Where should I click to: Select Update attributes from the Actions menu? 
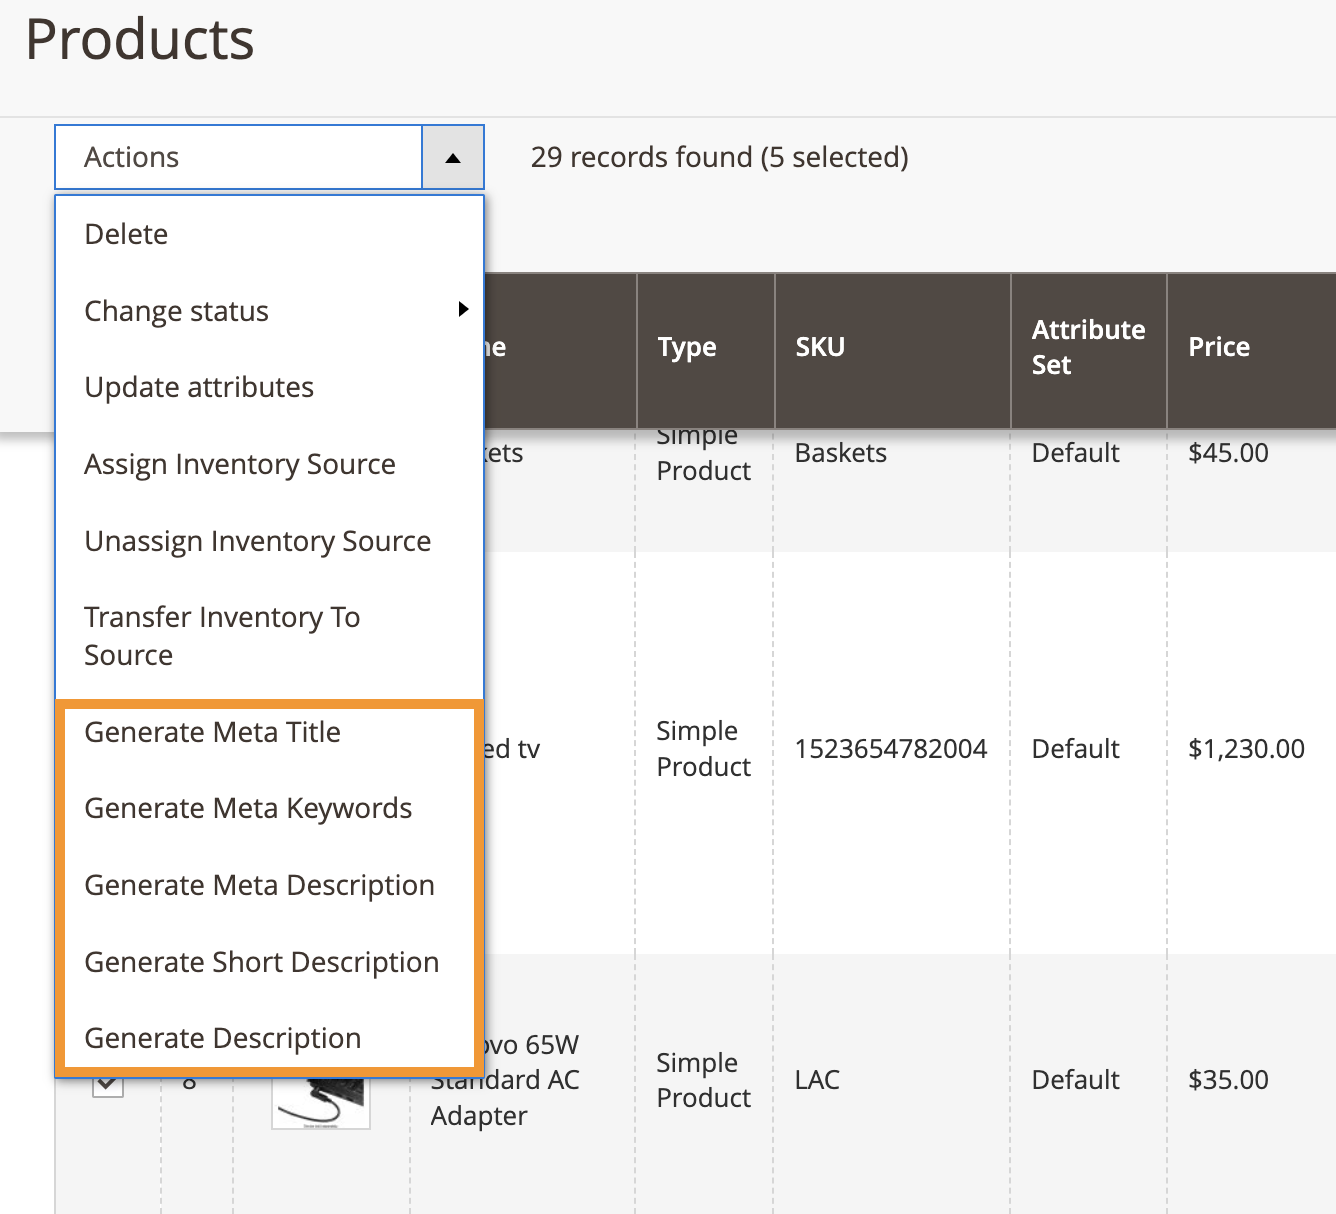[x=198, y=387]
